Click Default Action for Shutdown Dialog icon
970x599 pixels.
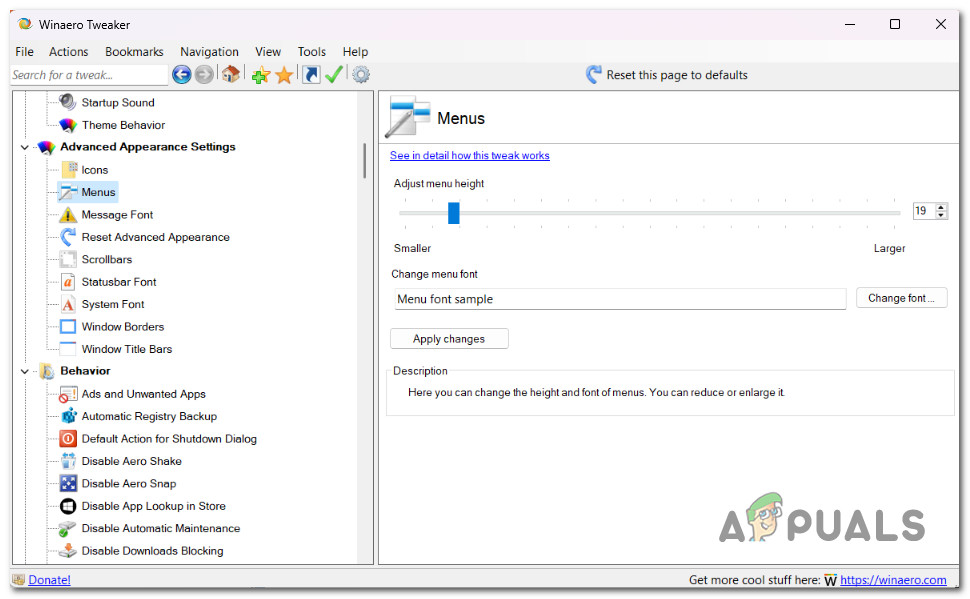click(x=68, y=439)
